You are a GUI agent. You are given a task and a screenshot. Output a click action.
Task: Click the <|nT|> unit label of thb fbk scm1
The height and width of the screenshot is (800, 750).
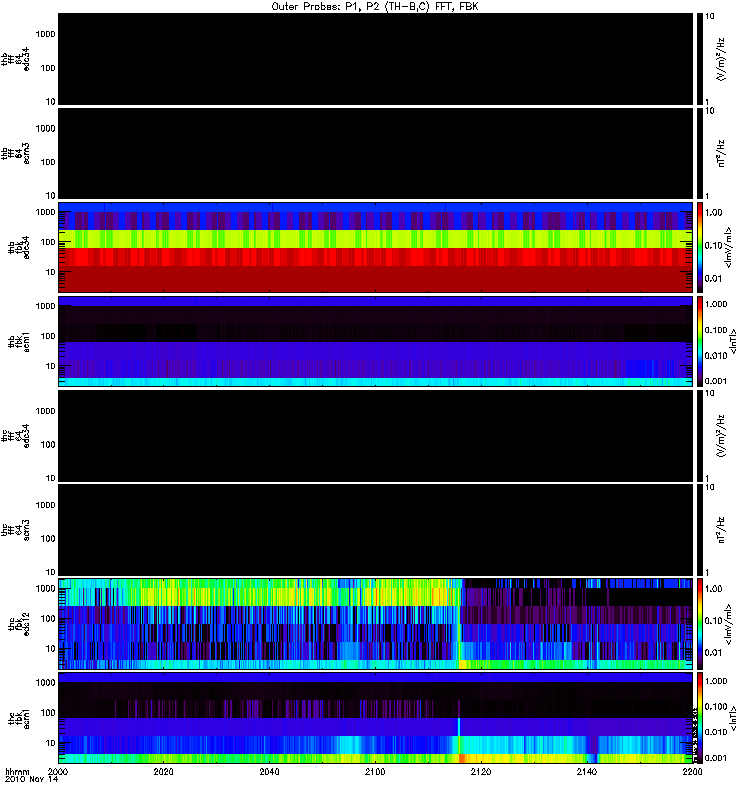(733, 341)
